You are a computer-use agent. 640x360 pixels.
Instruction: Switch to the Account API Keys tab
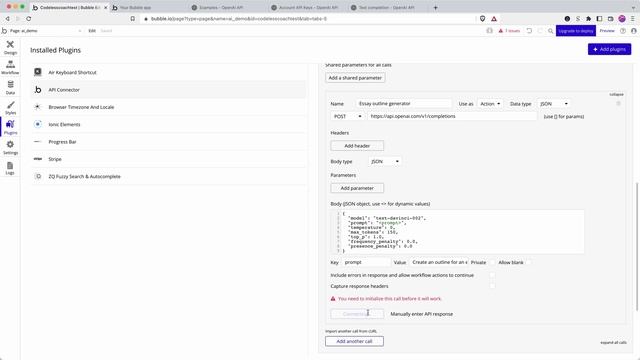tap(307, 7)
